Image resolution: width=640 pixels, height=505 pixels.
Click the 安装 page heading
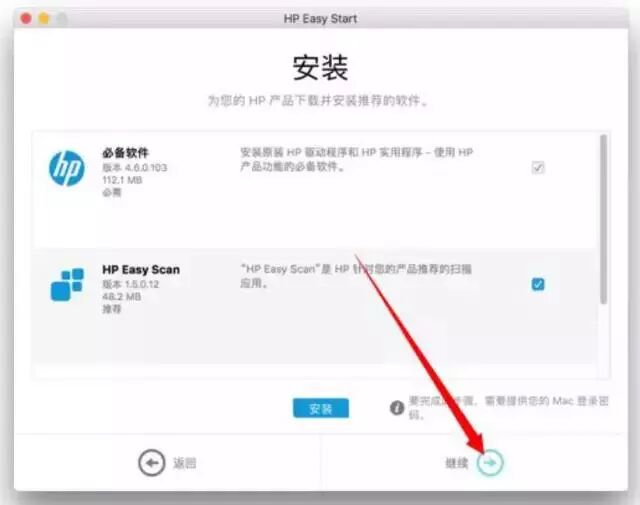pos(320,68)
